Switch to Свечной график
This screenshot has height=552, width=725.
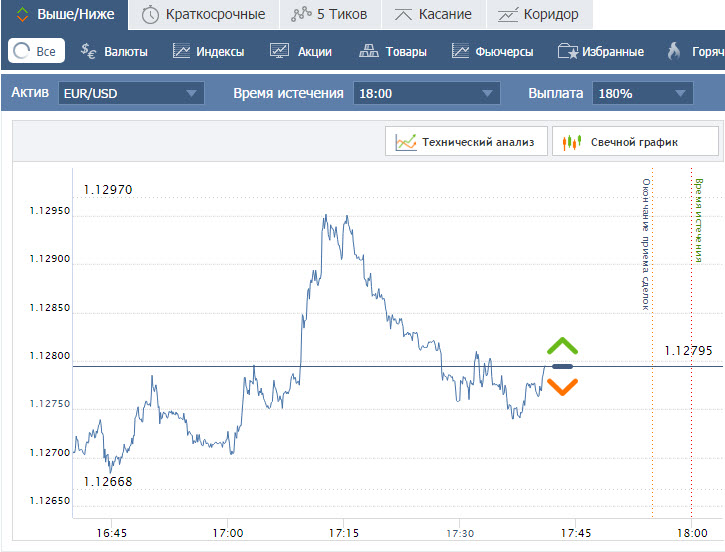coord(635,141)
